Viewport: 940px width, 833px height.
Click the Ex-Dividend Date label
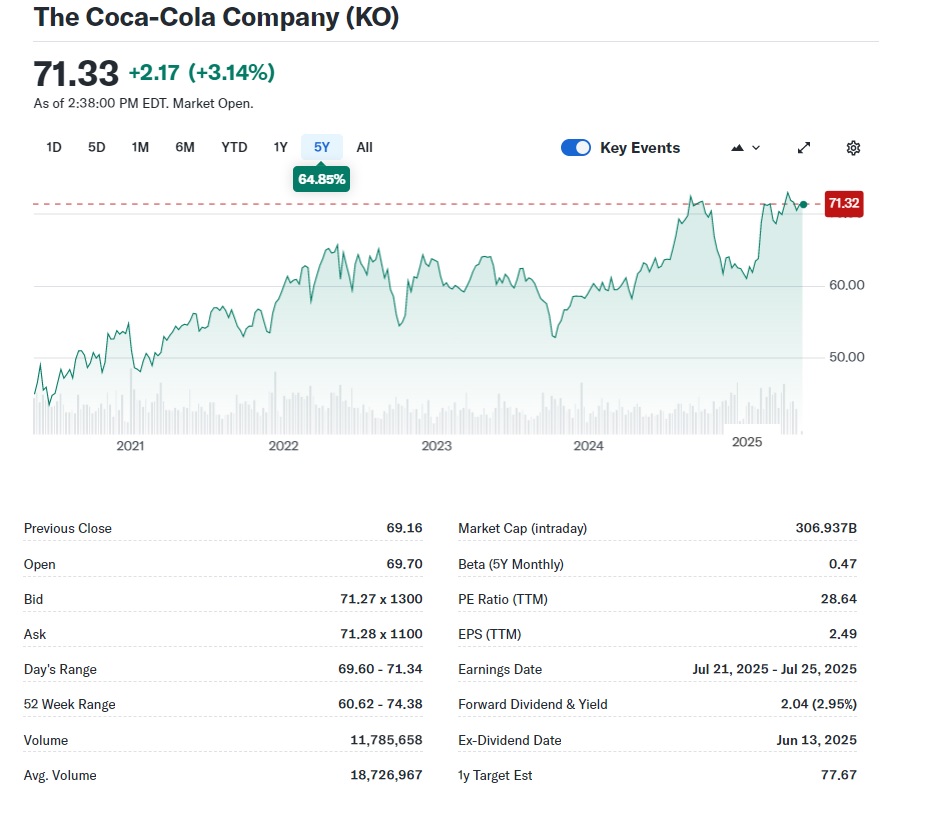click(x=510, y=740)
